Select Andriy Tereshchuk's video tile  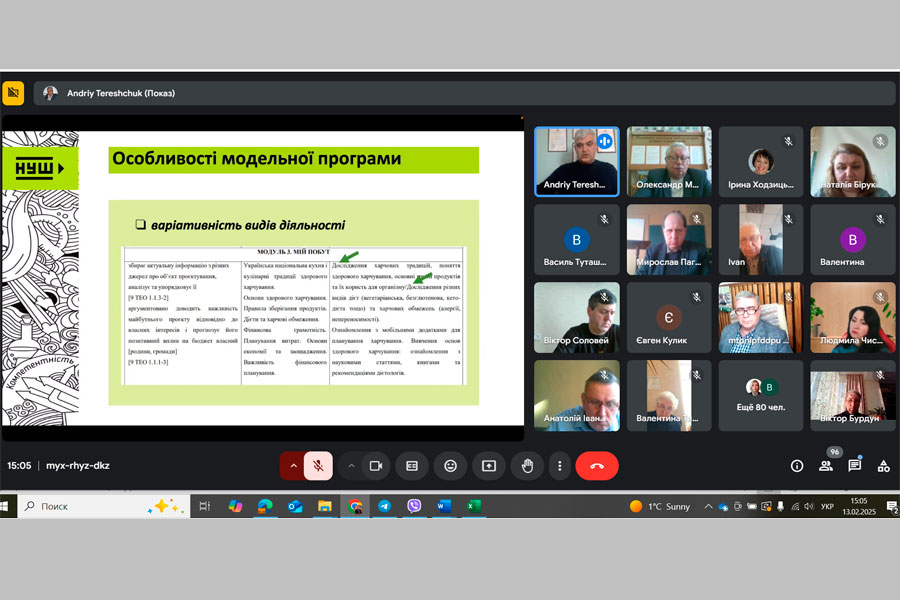(577, 162)
